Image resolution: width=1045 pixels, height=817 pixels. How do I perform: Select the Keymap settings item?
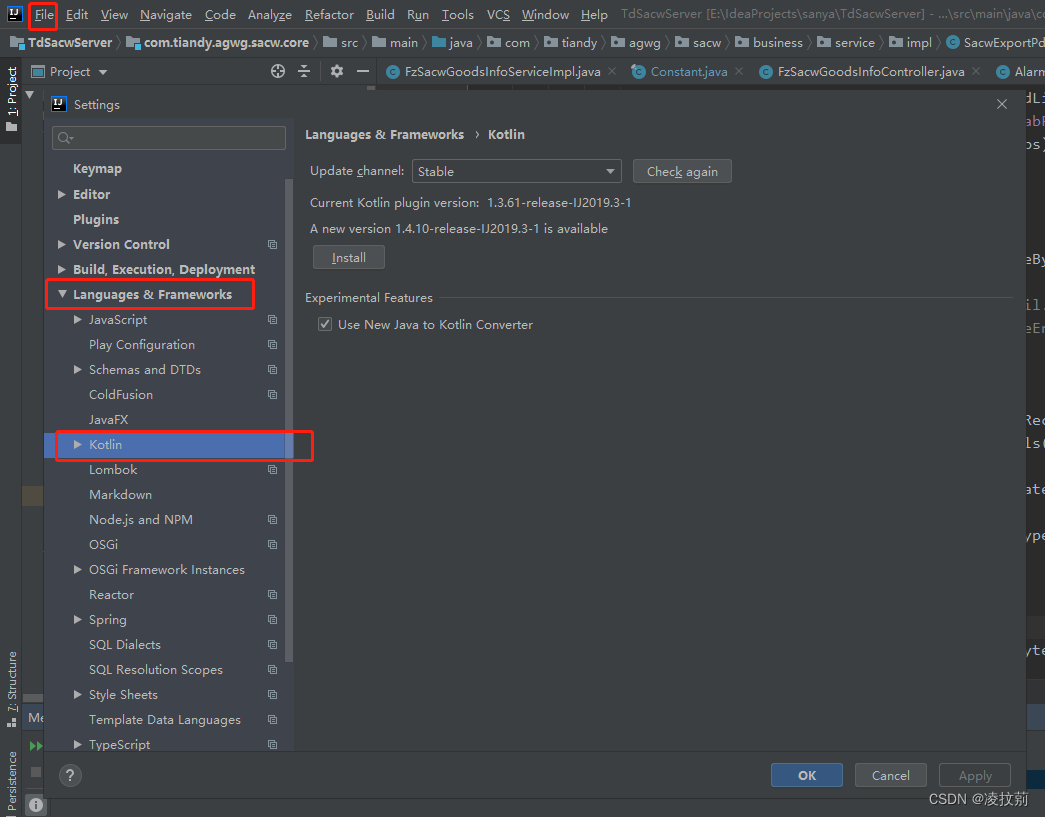[97, 169]
